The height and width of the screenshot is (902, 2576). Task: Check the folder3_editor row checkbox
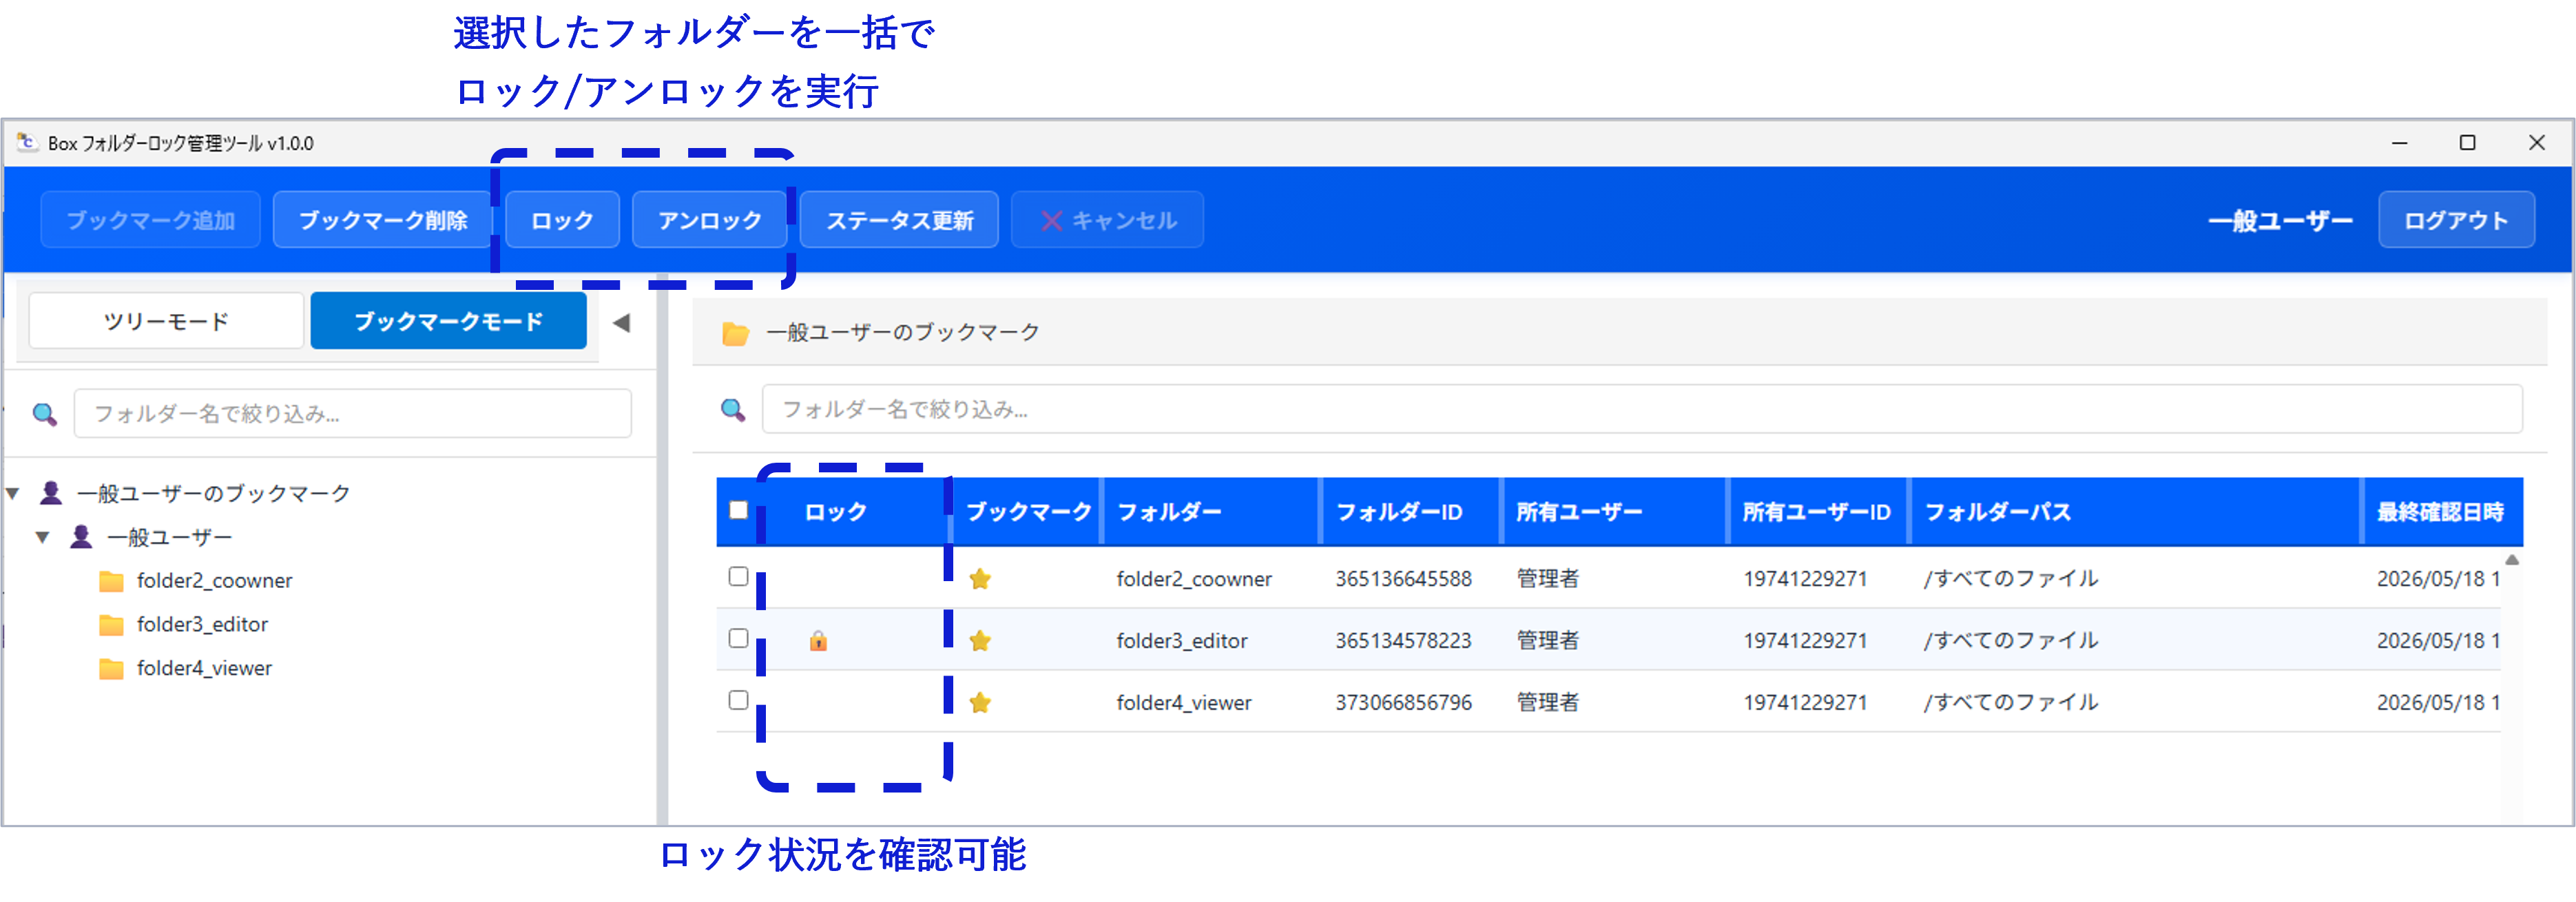(738, 638)
